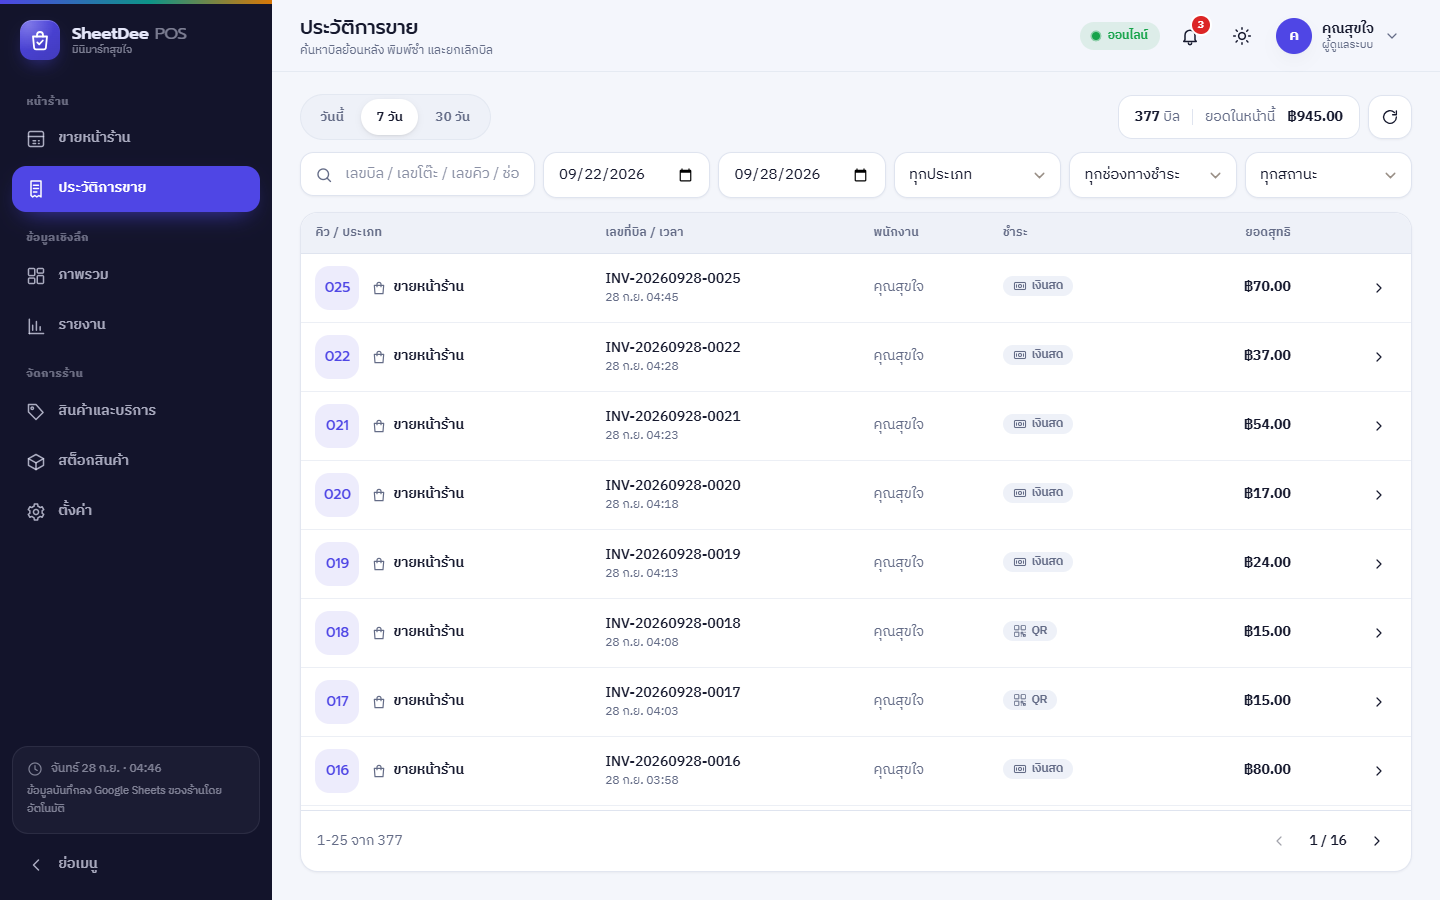This screenshot has height=900, width=1440.
Task: Open details chevron for INV-20260928-0025
Action: (x=1379, y=288)
